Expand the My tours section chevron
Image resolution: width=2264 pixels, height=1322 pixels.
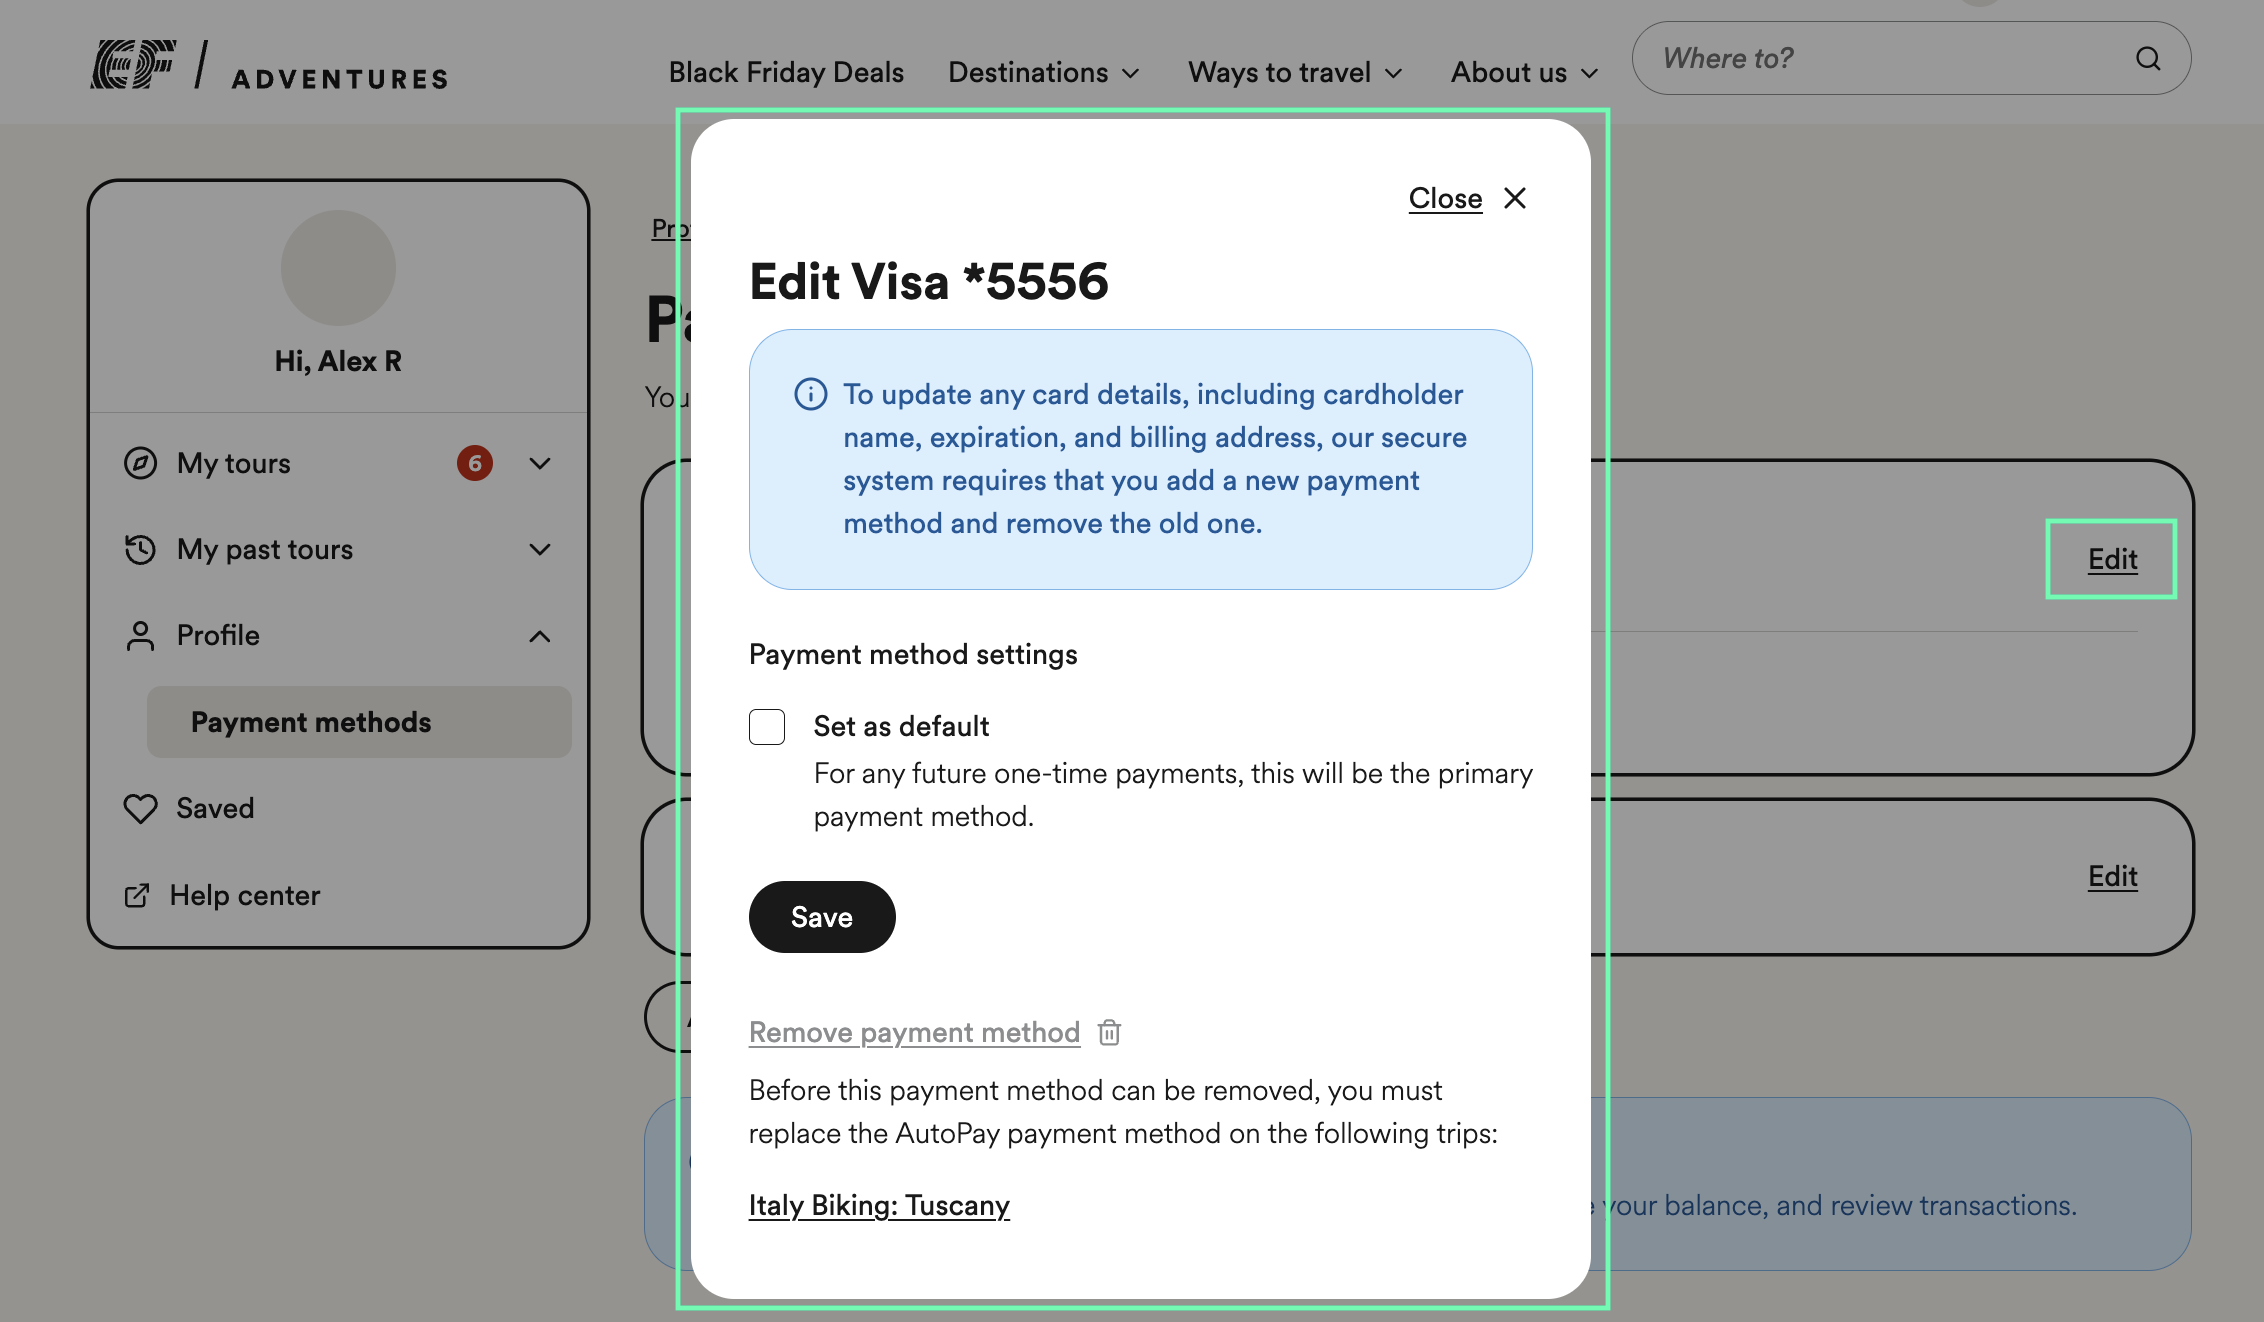click(x=540, y=463)
